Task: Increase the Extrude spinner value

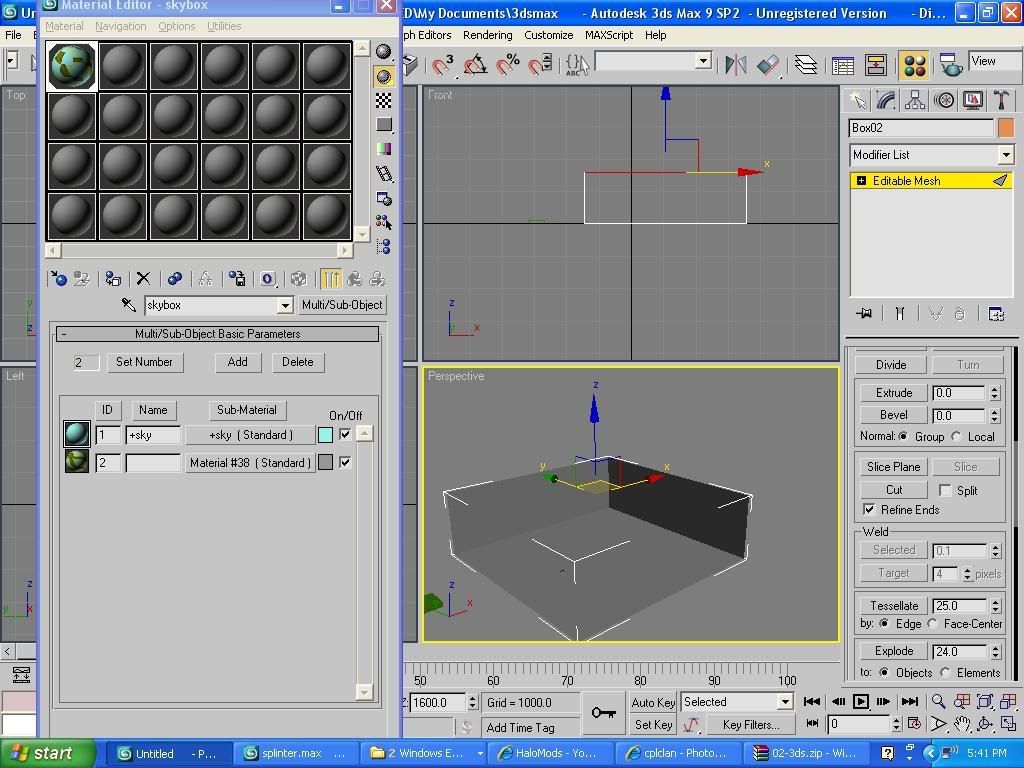Action: [x=995, y=389]
